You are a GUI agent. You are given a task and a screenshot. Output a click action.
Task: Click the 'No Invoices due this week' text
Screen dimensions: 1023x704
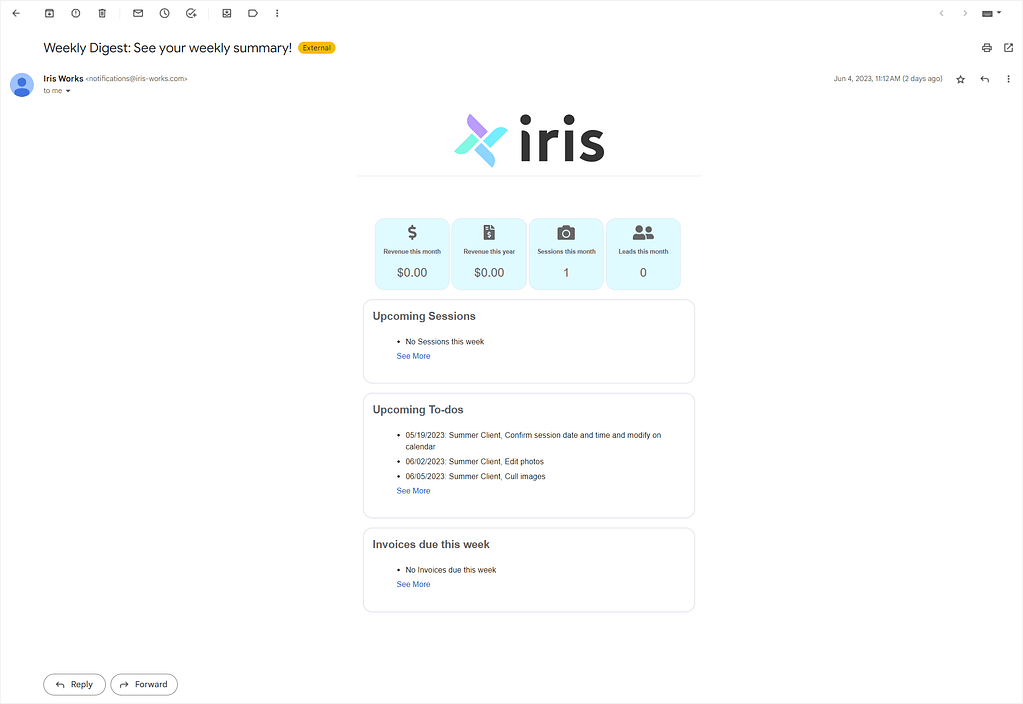click(x=451, y=570)
